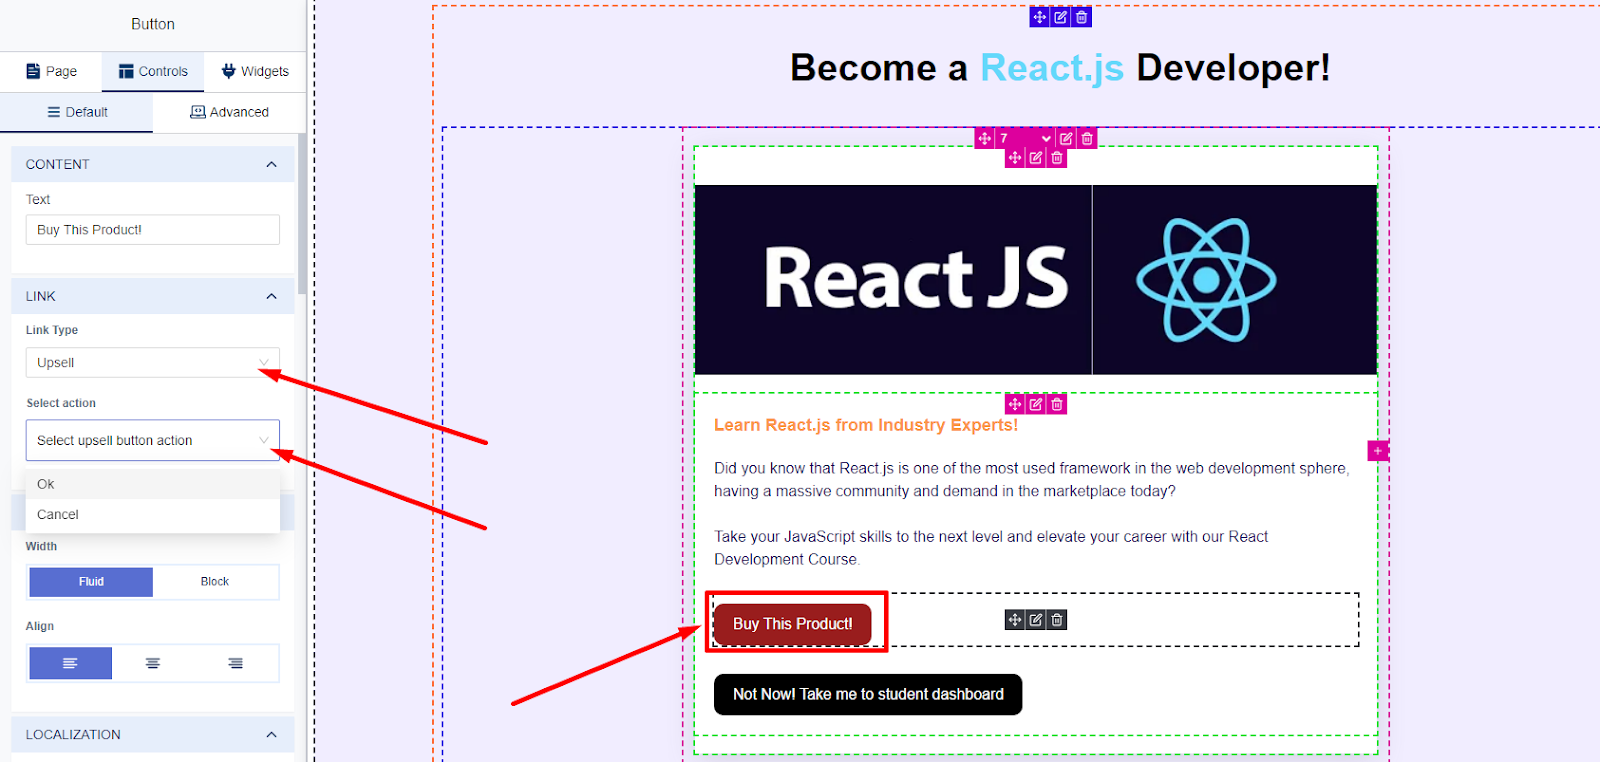Click the Learn React.js from Industry Experts! text
Screen dimensions: 1600x762
point(866,425)
